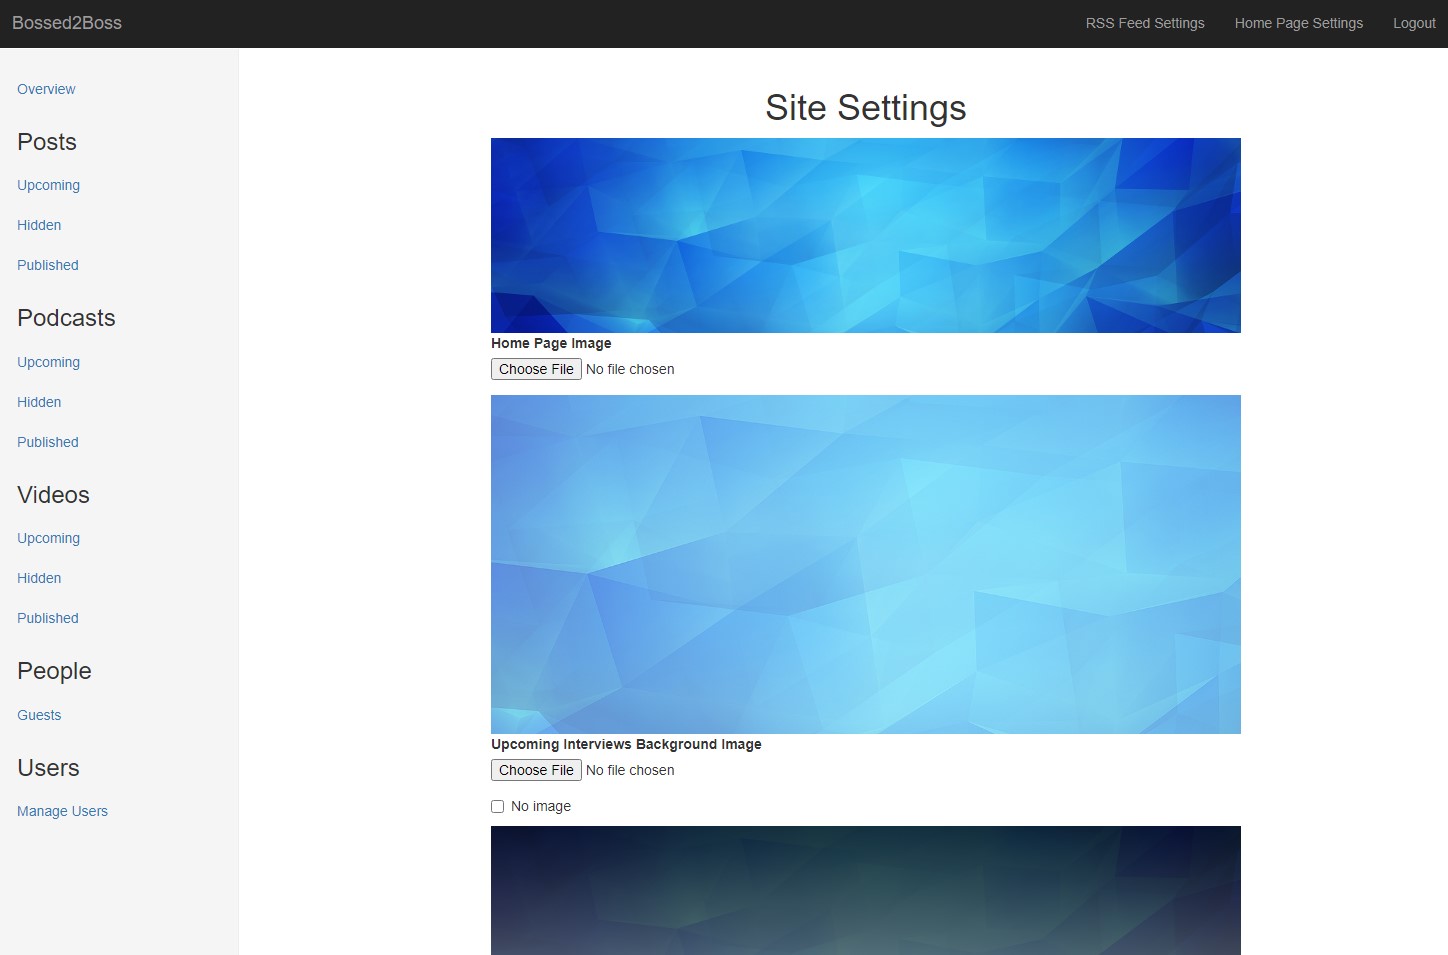Open Manage Users link
This screenshot has height=955, width=1448.
(62, 811)
